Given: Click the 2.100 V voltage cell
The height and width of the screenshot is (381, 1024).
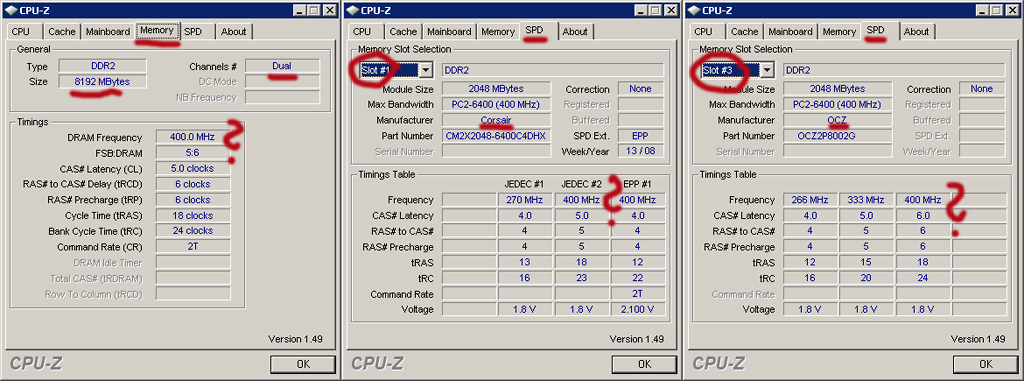Looking at the screenshot, I should click(639, 310).
